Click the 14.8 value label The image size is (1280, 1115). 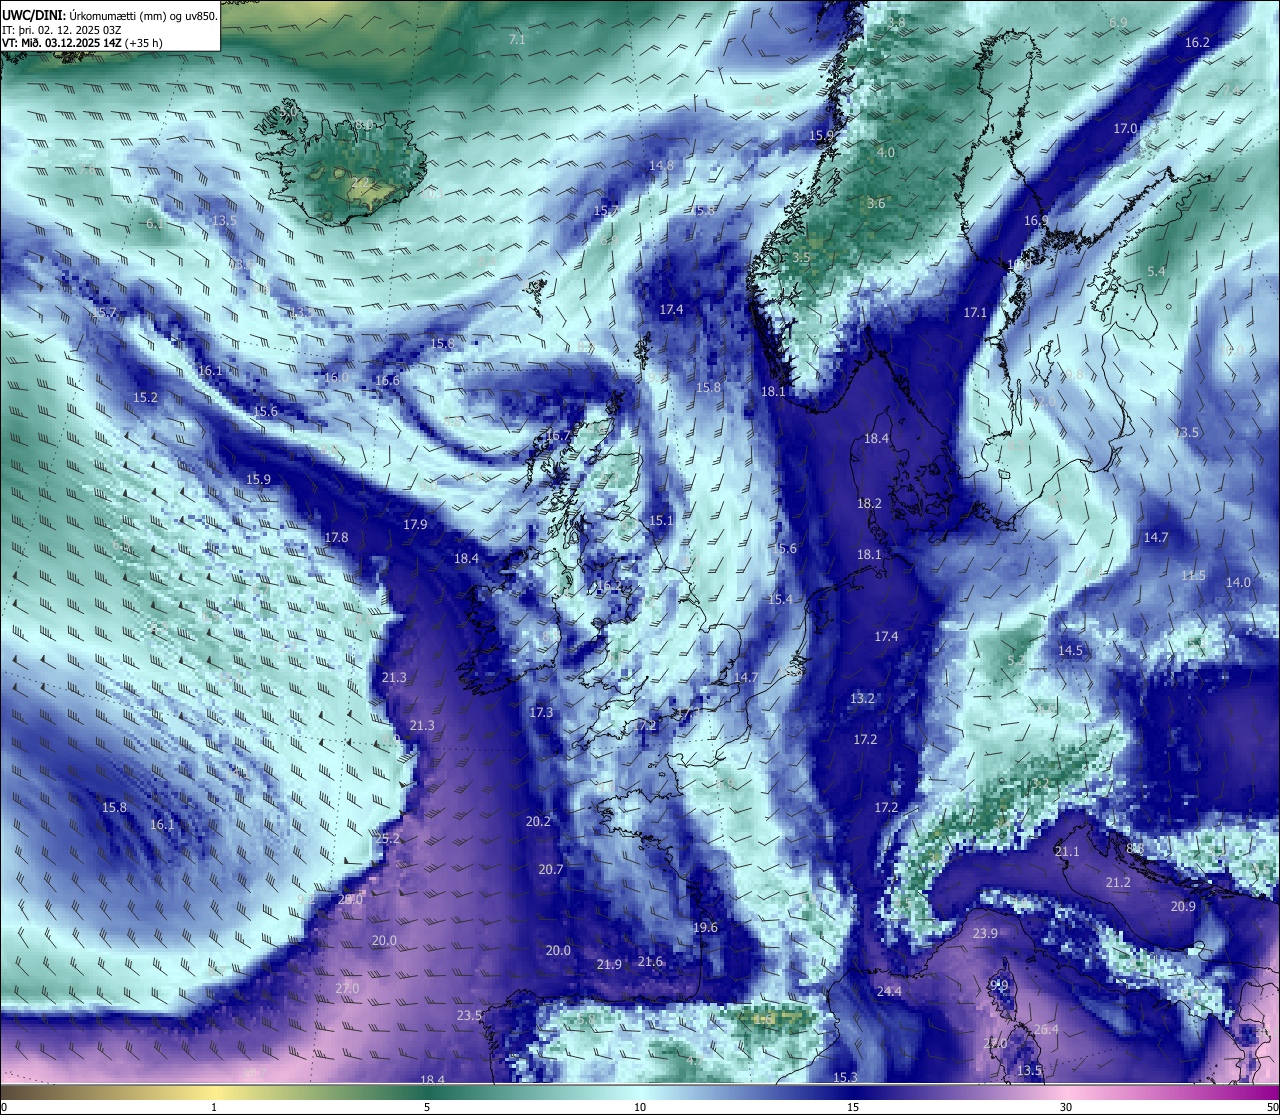(x=661, y=166)
